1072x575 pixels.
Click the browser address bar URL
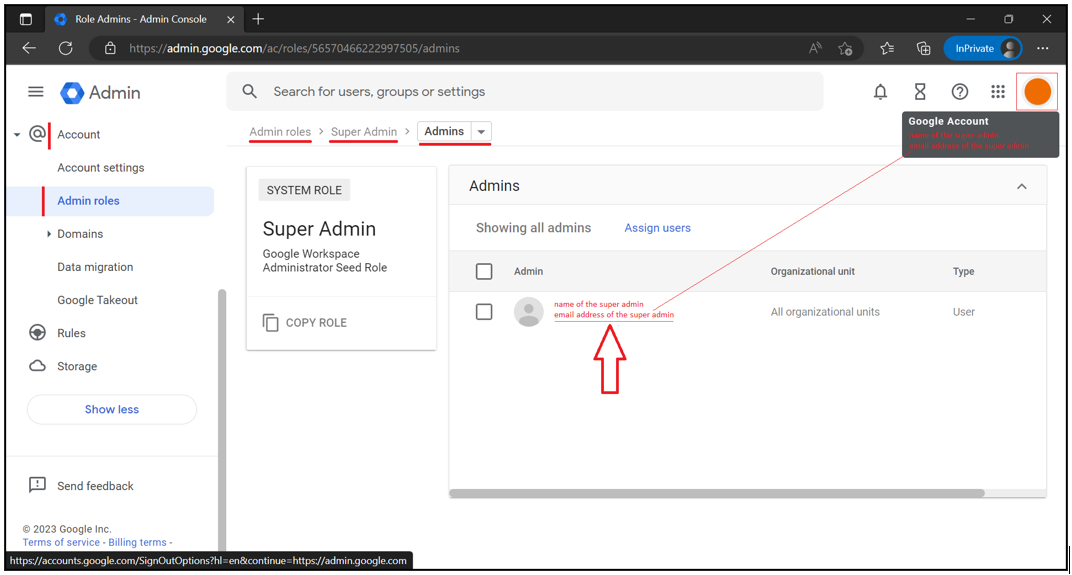coord(294,48)
